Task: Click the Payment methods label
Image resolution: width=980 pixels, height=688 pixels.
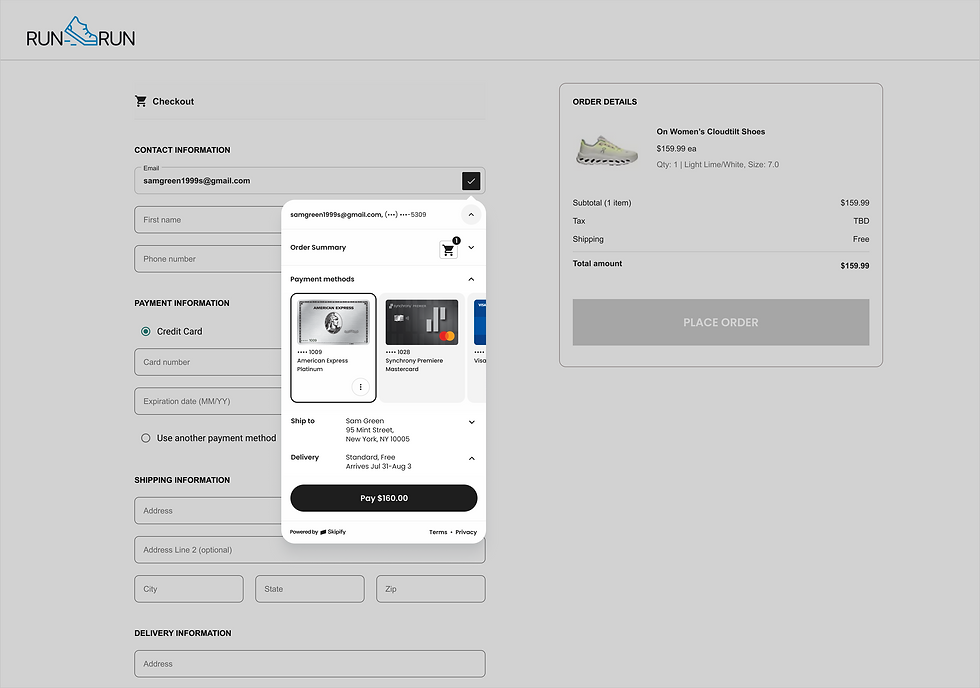Action: coord(322,279)
